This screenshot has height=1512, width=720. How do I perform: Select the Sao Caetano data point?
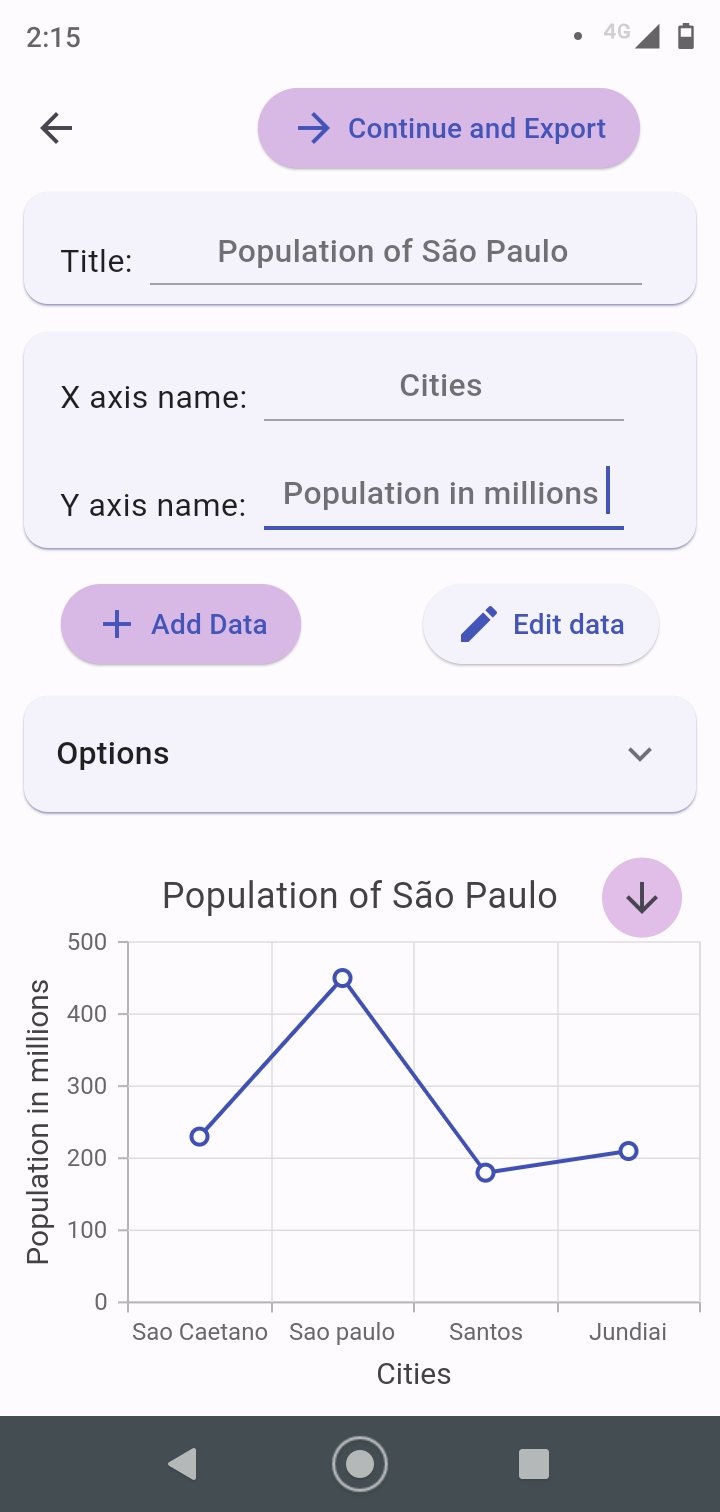click(199, 1136)
